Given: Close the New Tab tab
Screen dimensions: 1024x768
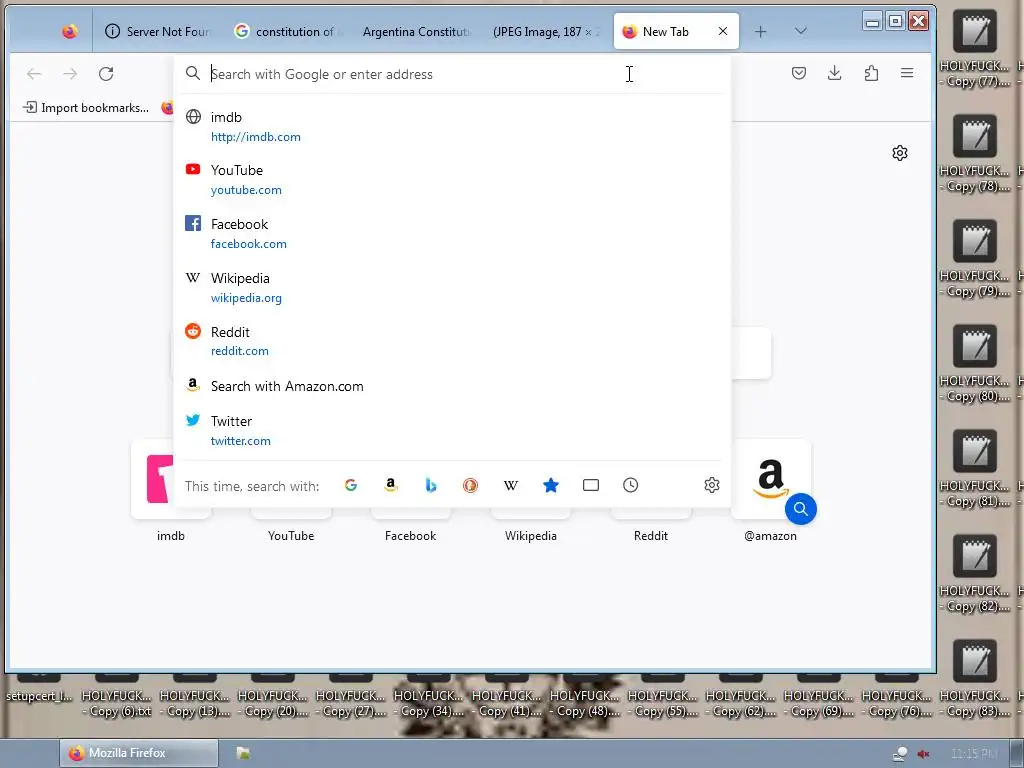Looking at the screenshot, I should (722, 31).
